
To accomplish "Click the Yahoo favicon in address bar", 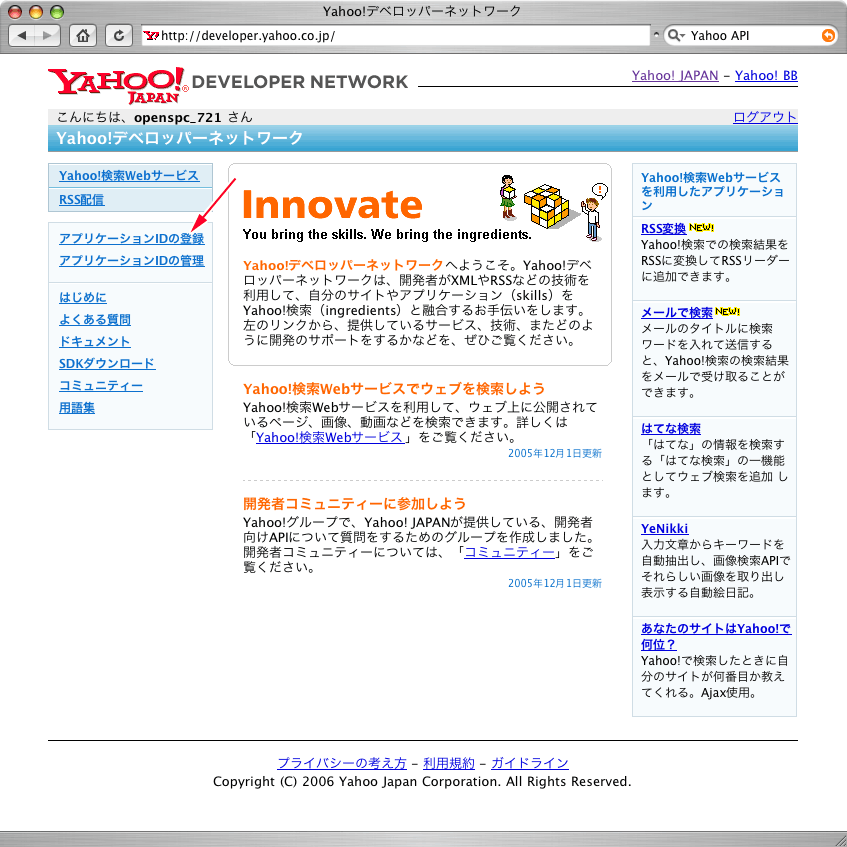I will pyautogui.click(x=151, y=36).
